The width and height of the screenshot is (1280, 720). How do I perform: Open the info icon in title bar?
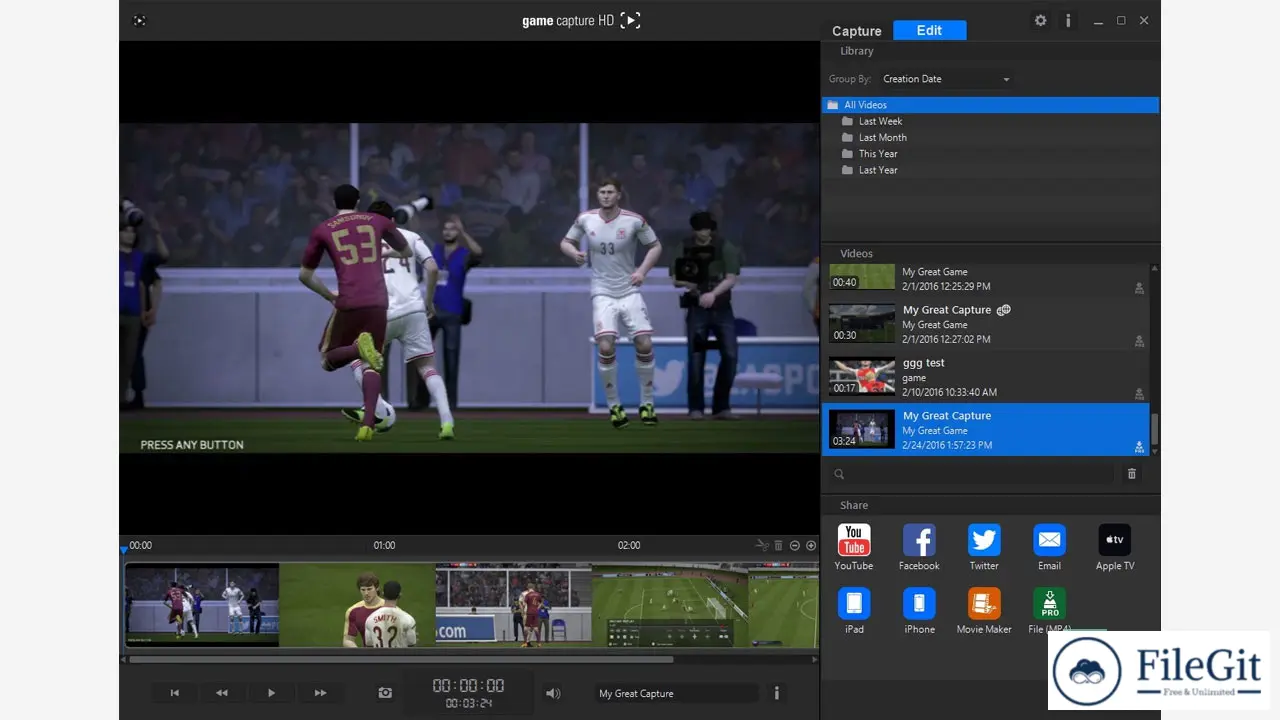(1068, 20)
